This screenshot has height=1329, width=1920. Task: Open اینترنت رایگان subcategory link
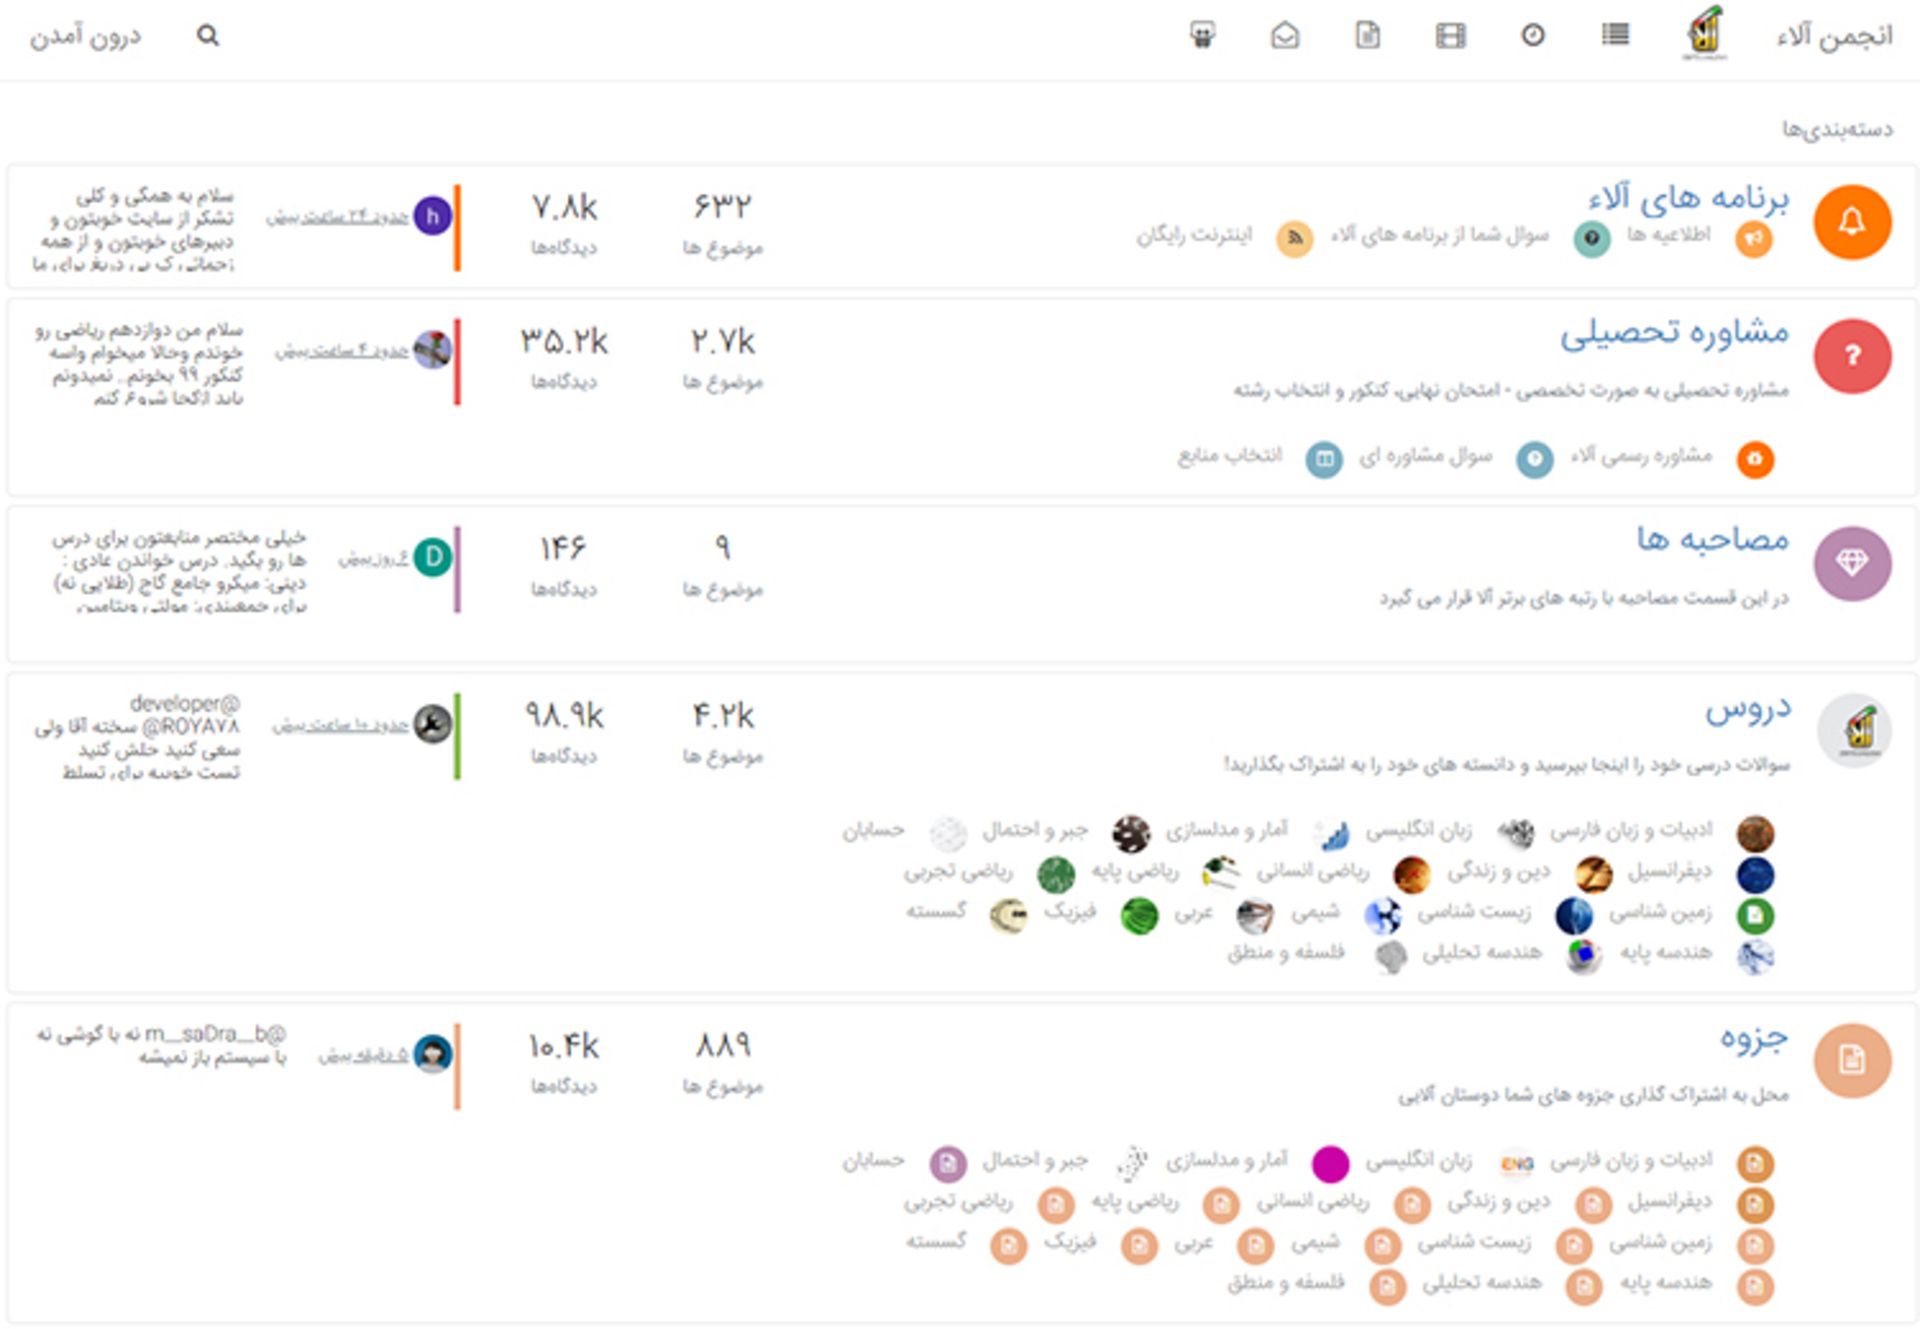(x=1194, y=236)
